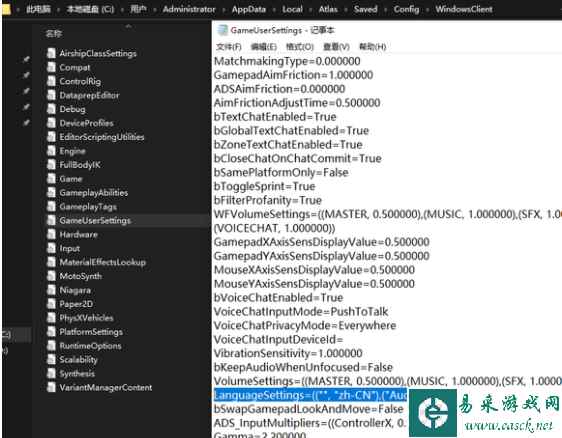Viewport: 562px width, 438px height.
Task: Expand the chevron after AppData in the path
Action: click(x=274, y=10)
